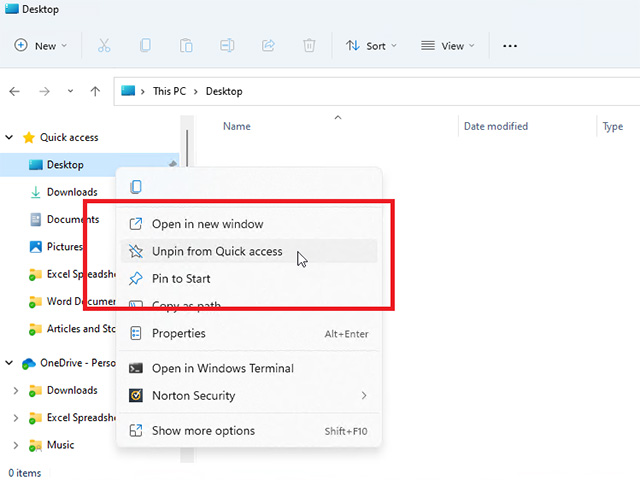
Task: Click the Cut scissors icon in toolbar
Action: [x=104, y=45]
